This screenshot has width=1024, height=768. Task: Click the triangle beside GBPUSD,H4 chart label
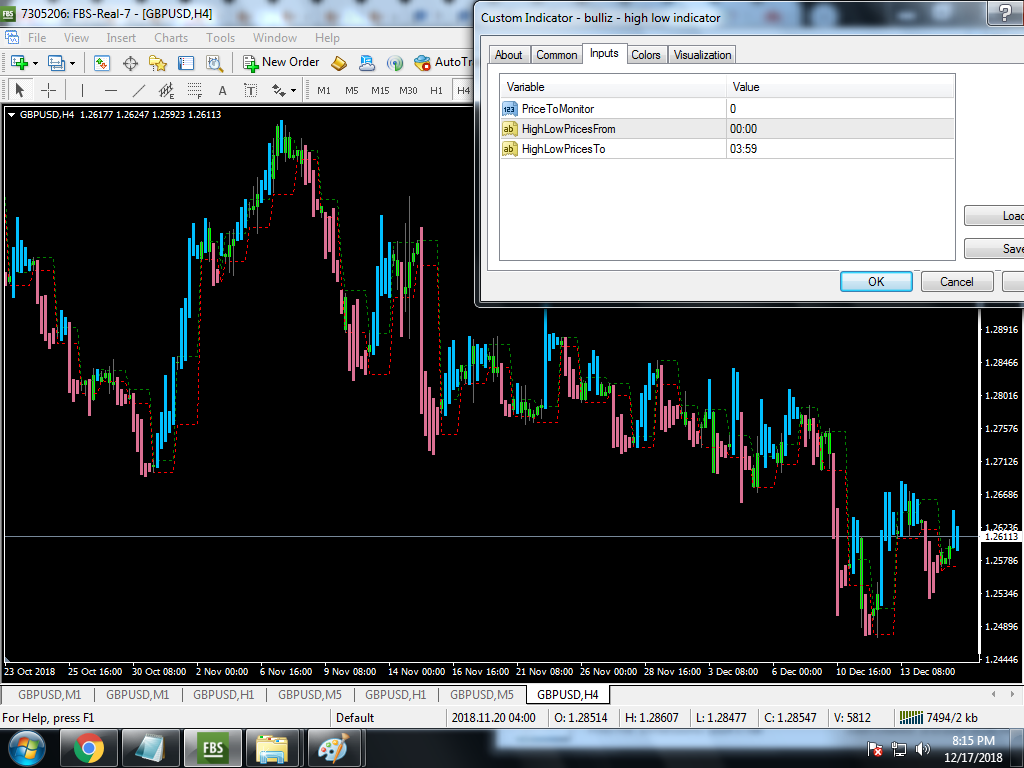12,115
